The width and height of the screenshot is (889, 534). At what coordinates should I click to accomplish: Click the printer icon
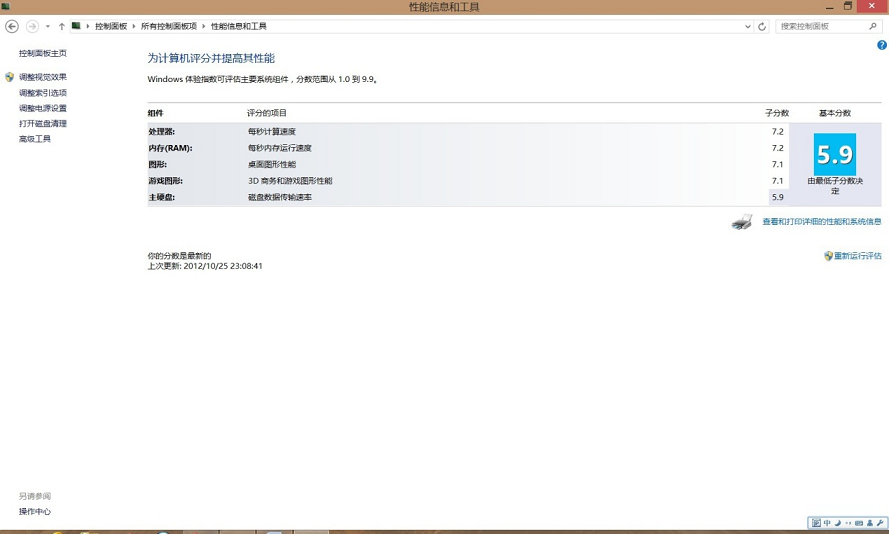pos(742,222)
